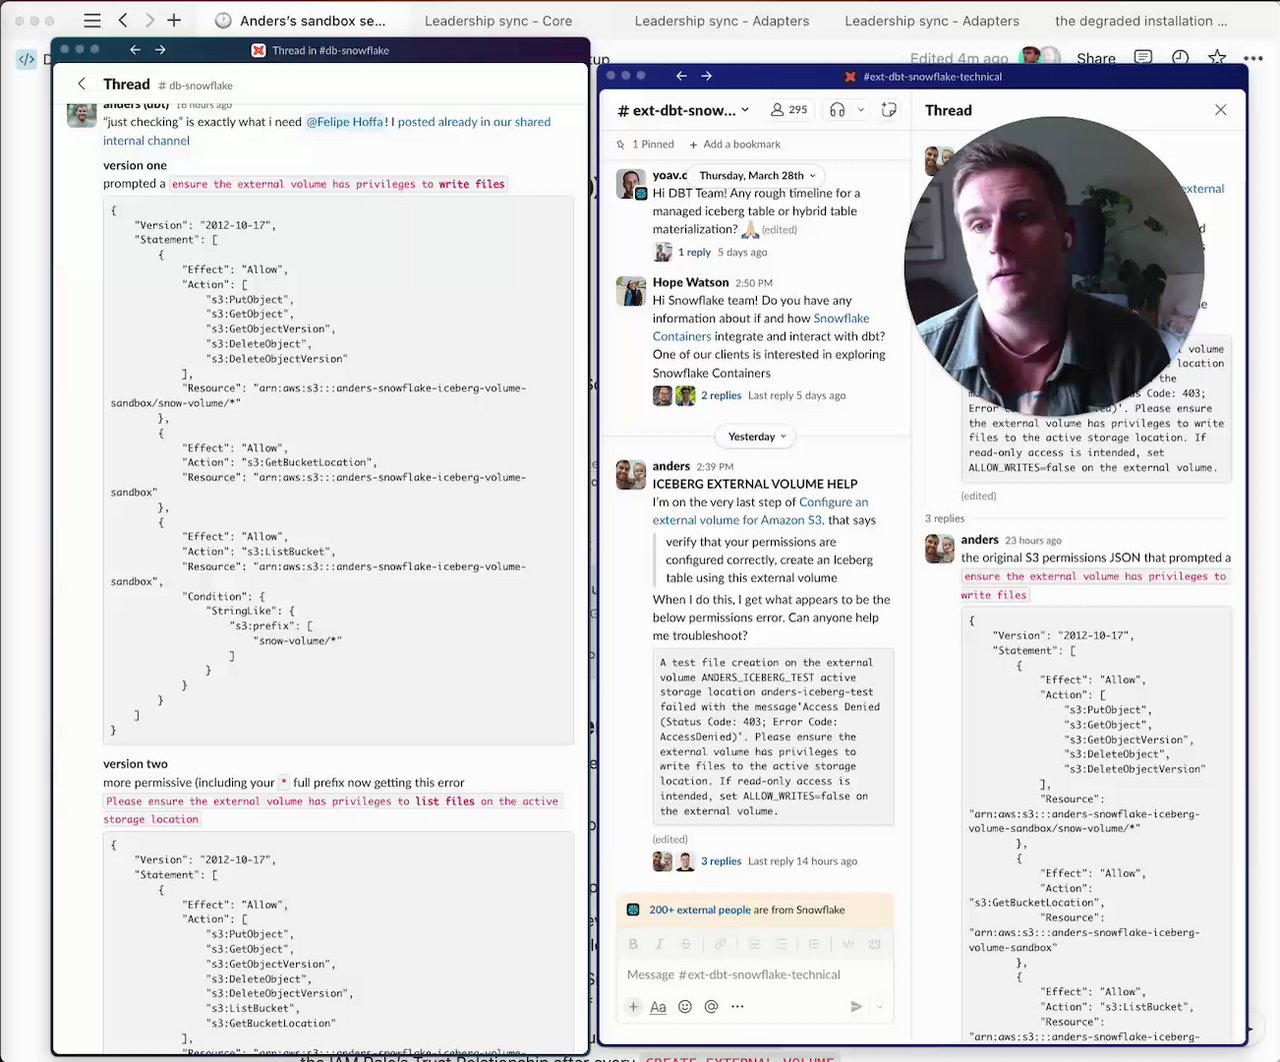Screen dimensions: 1280x1062
Task: Click Hope Watson's avatar
Action: pyautogui.click(x=631, y=291)
